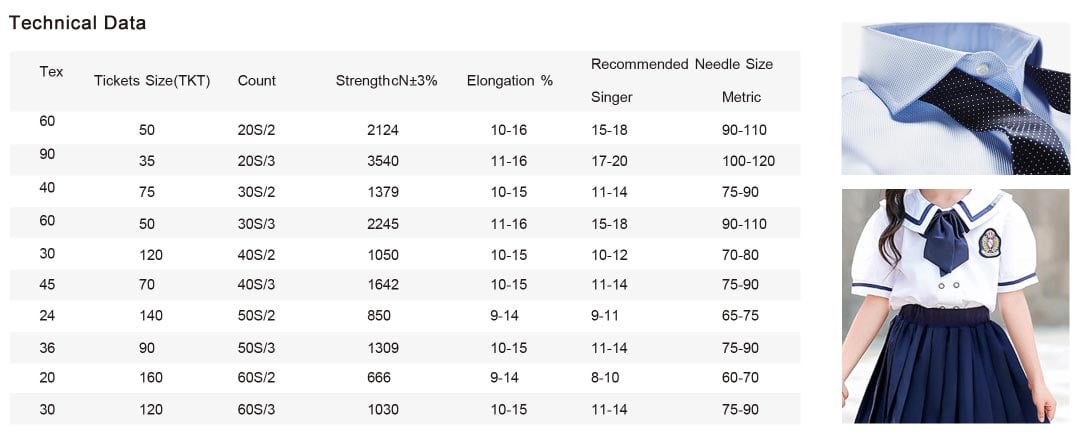
Task: Select the Tex column header
Action: (x=51, y=71)
